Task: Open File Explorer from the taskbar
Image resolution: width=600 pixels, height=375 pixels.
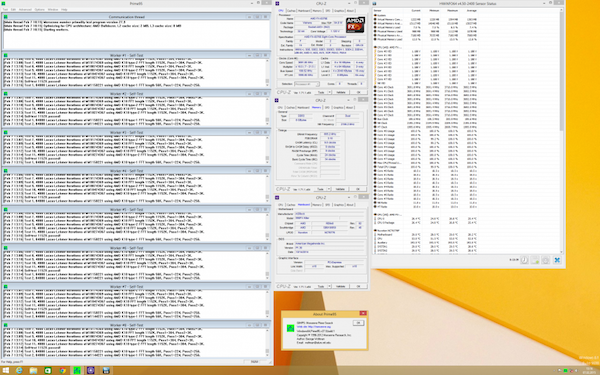Action: pos(33,370)
